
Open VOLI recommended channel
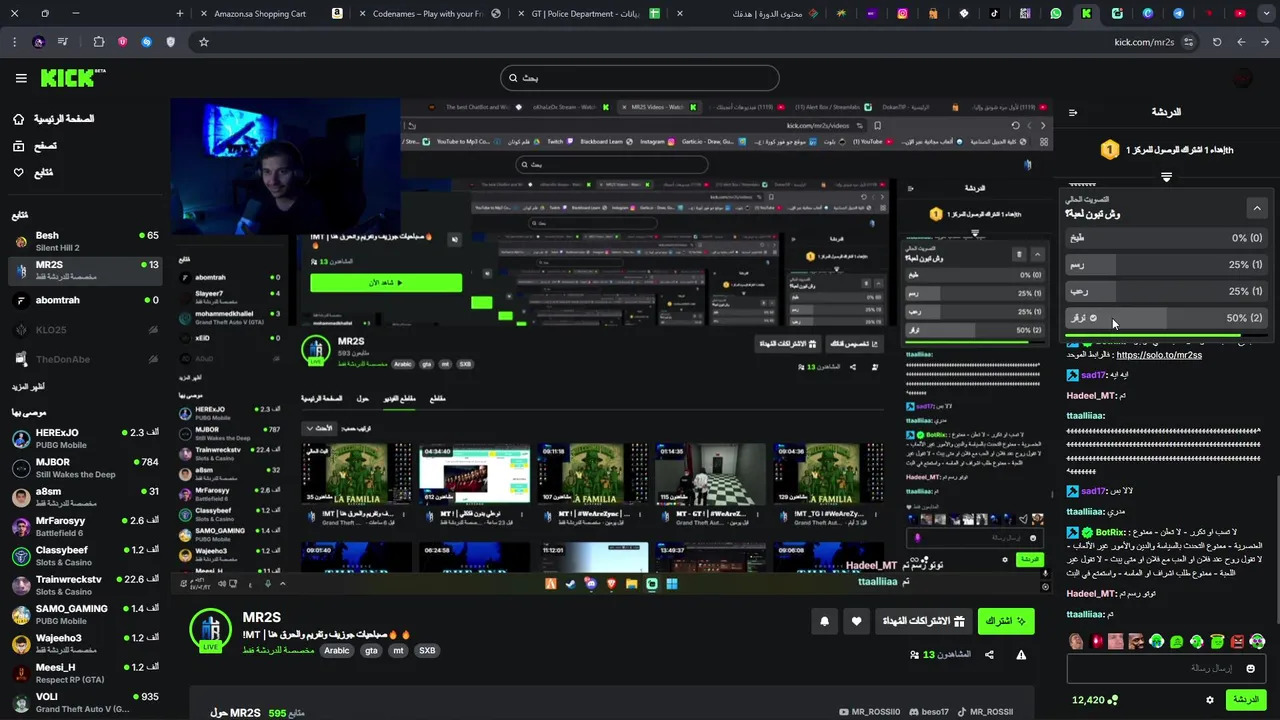pos(85,702)
